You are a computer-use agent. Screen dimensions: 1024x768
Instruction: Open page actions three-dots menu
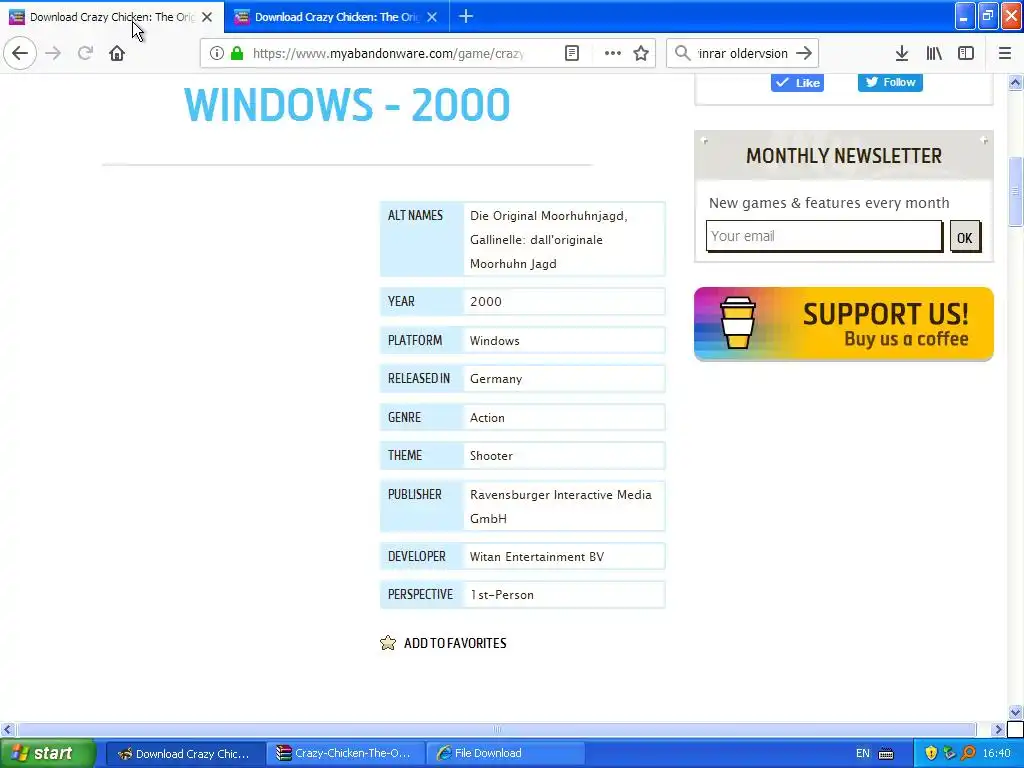point(613,53)
